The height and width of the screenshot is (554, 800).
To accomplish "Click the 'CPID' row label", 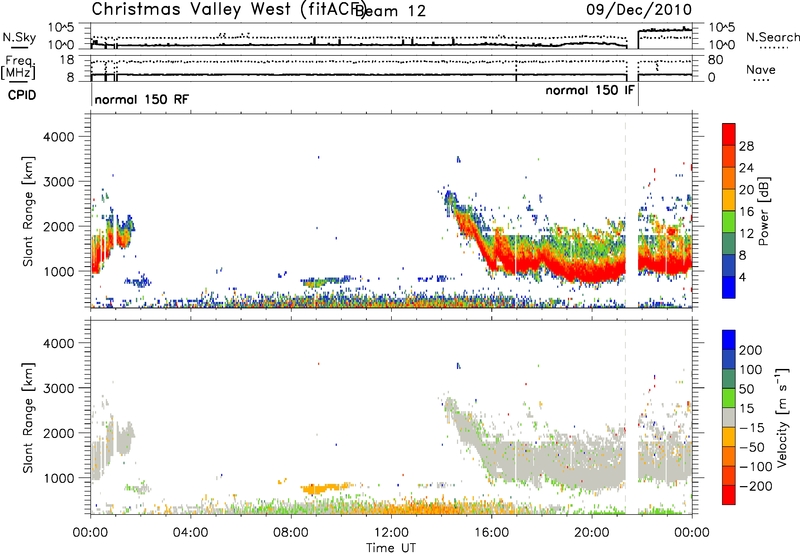I will point(22,95).
